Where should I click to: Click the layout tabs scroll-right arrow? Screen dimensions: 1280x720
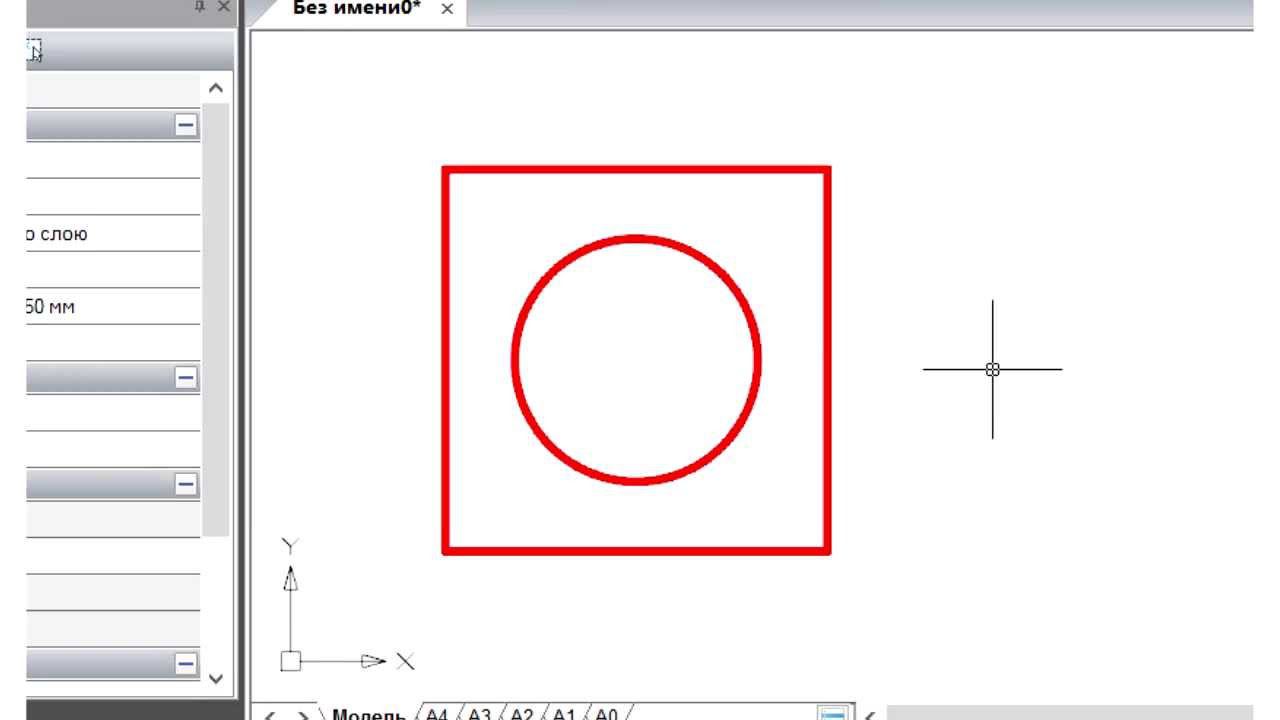pyautogui.click(x=303, y=715)
